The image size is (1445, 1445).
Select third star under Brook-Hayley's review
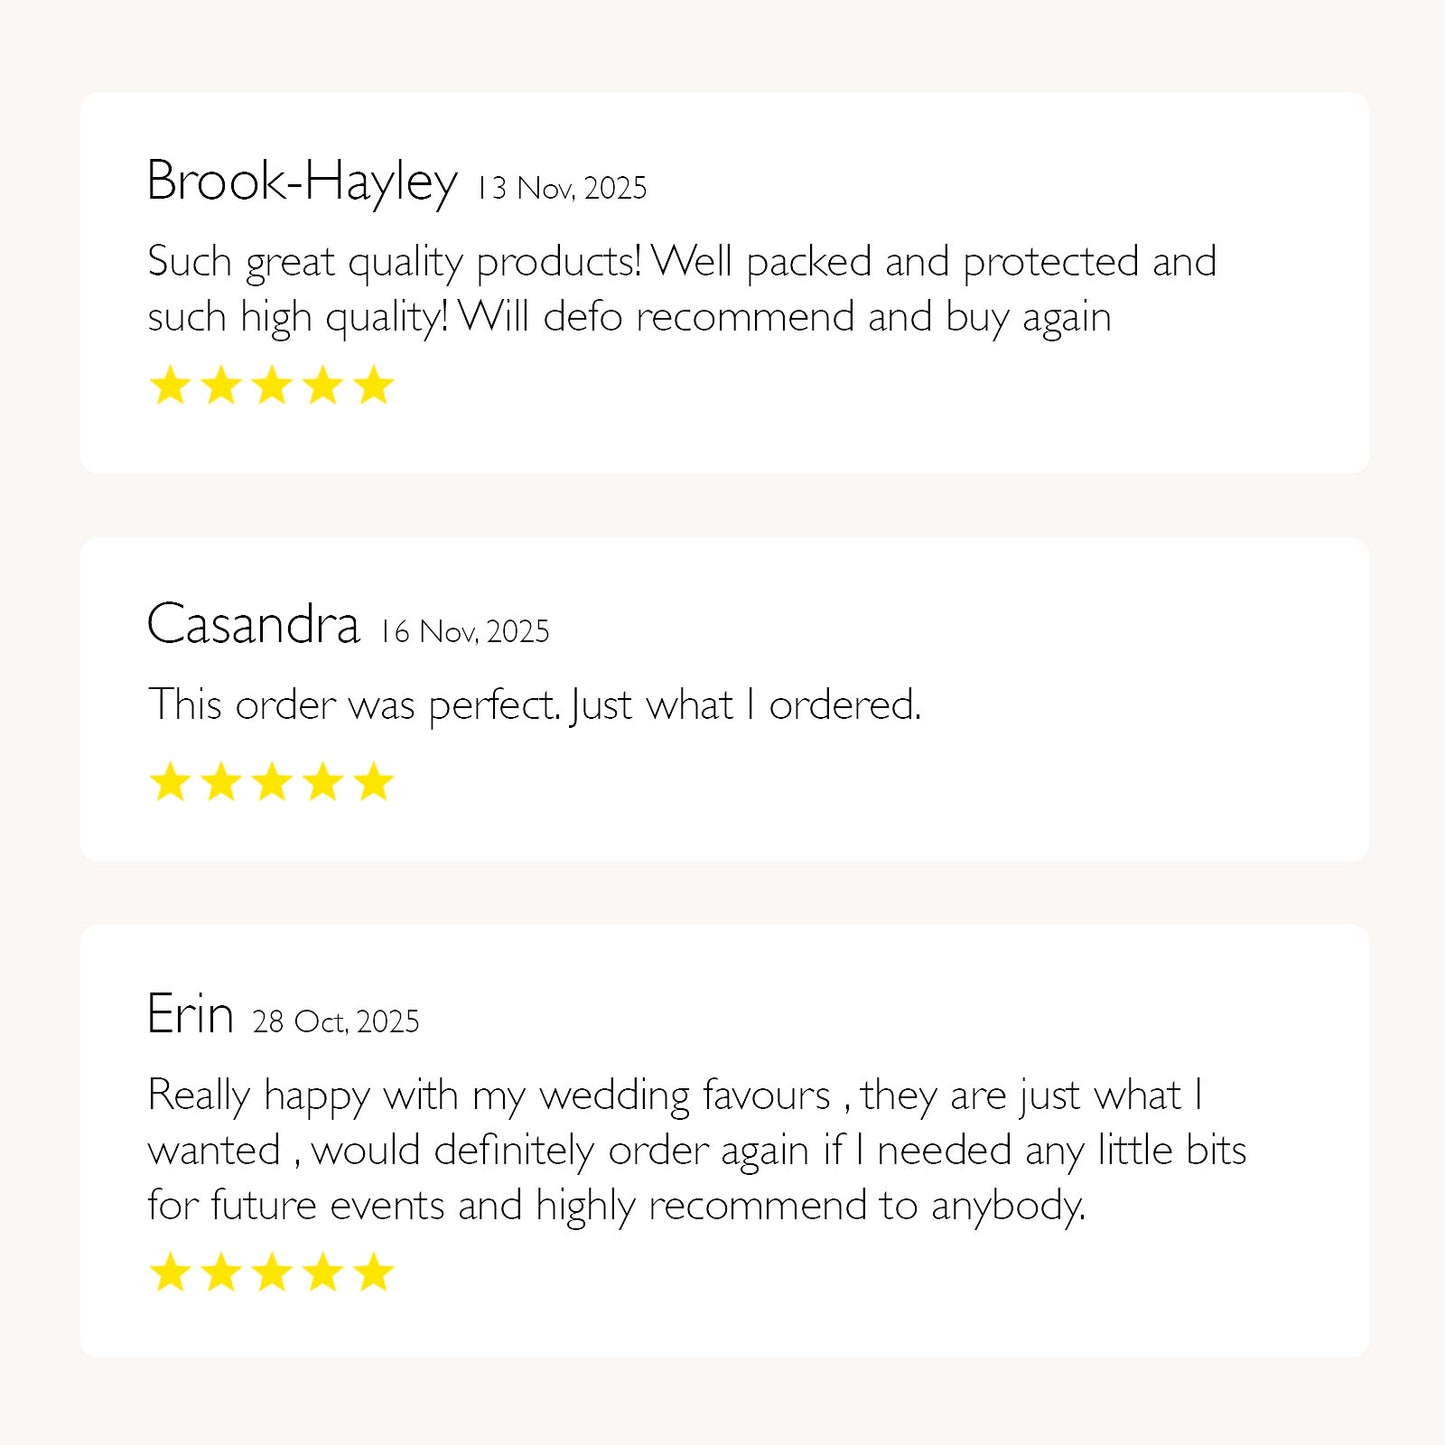pyautogui.click(x=272, y=386)
